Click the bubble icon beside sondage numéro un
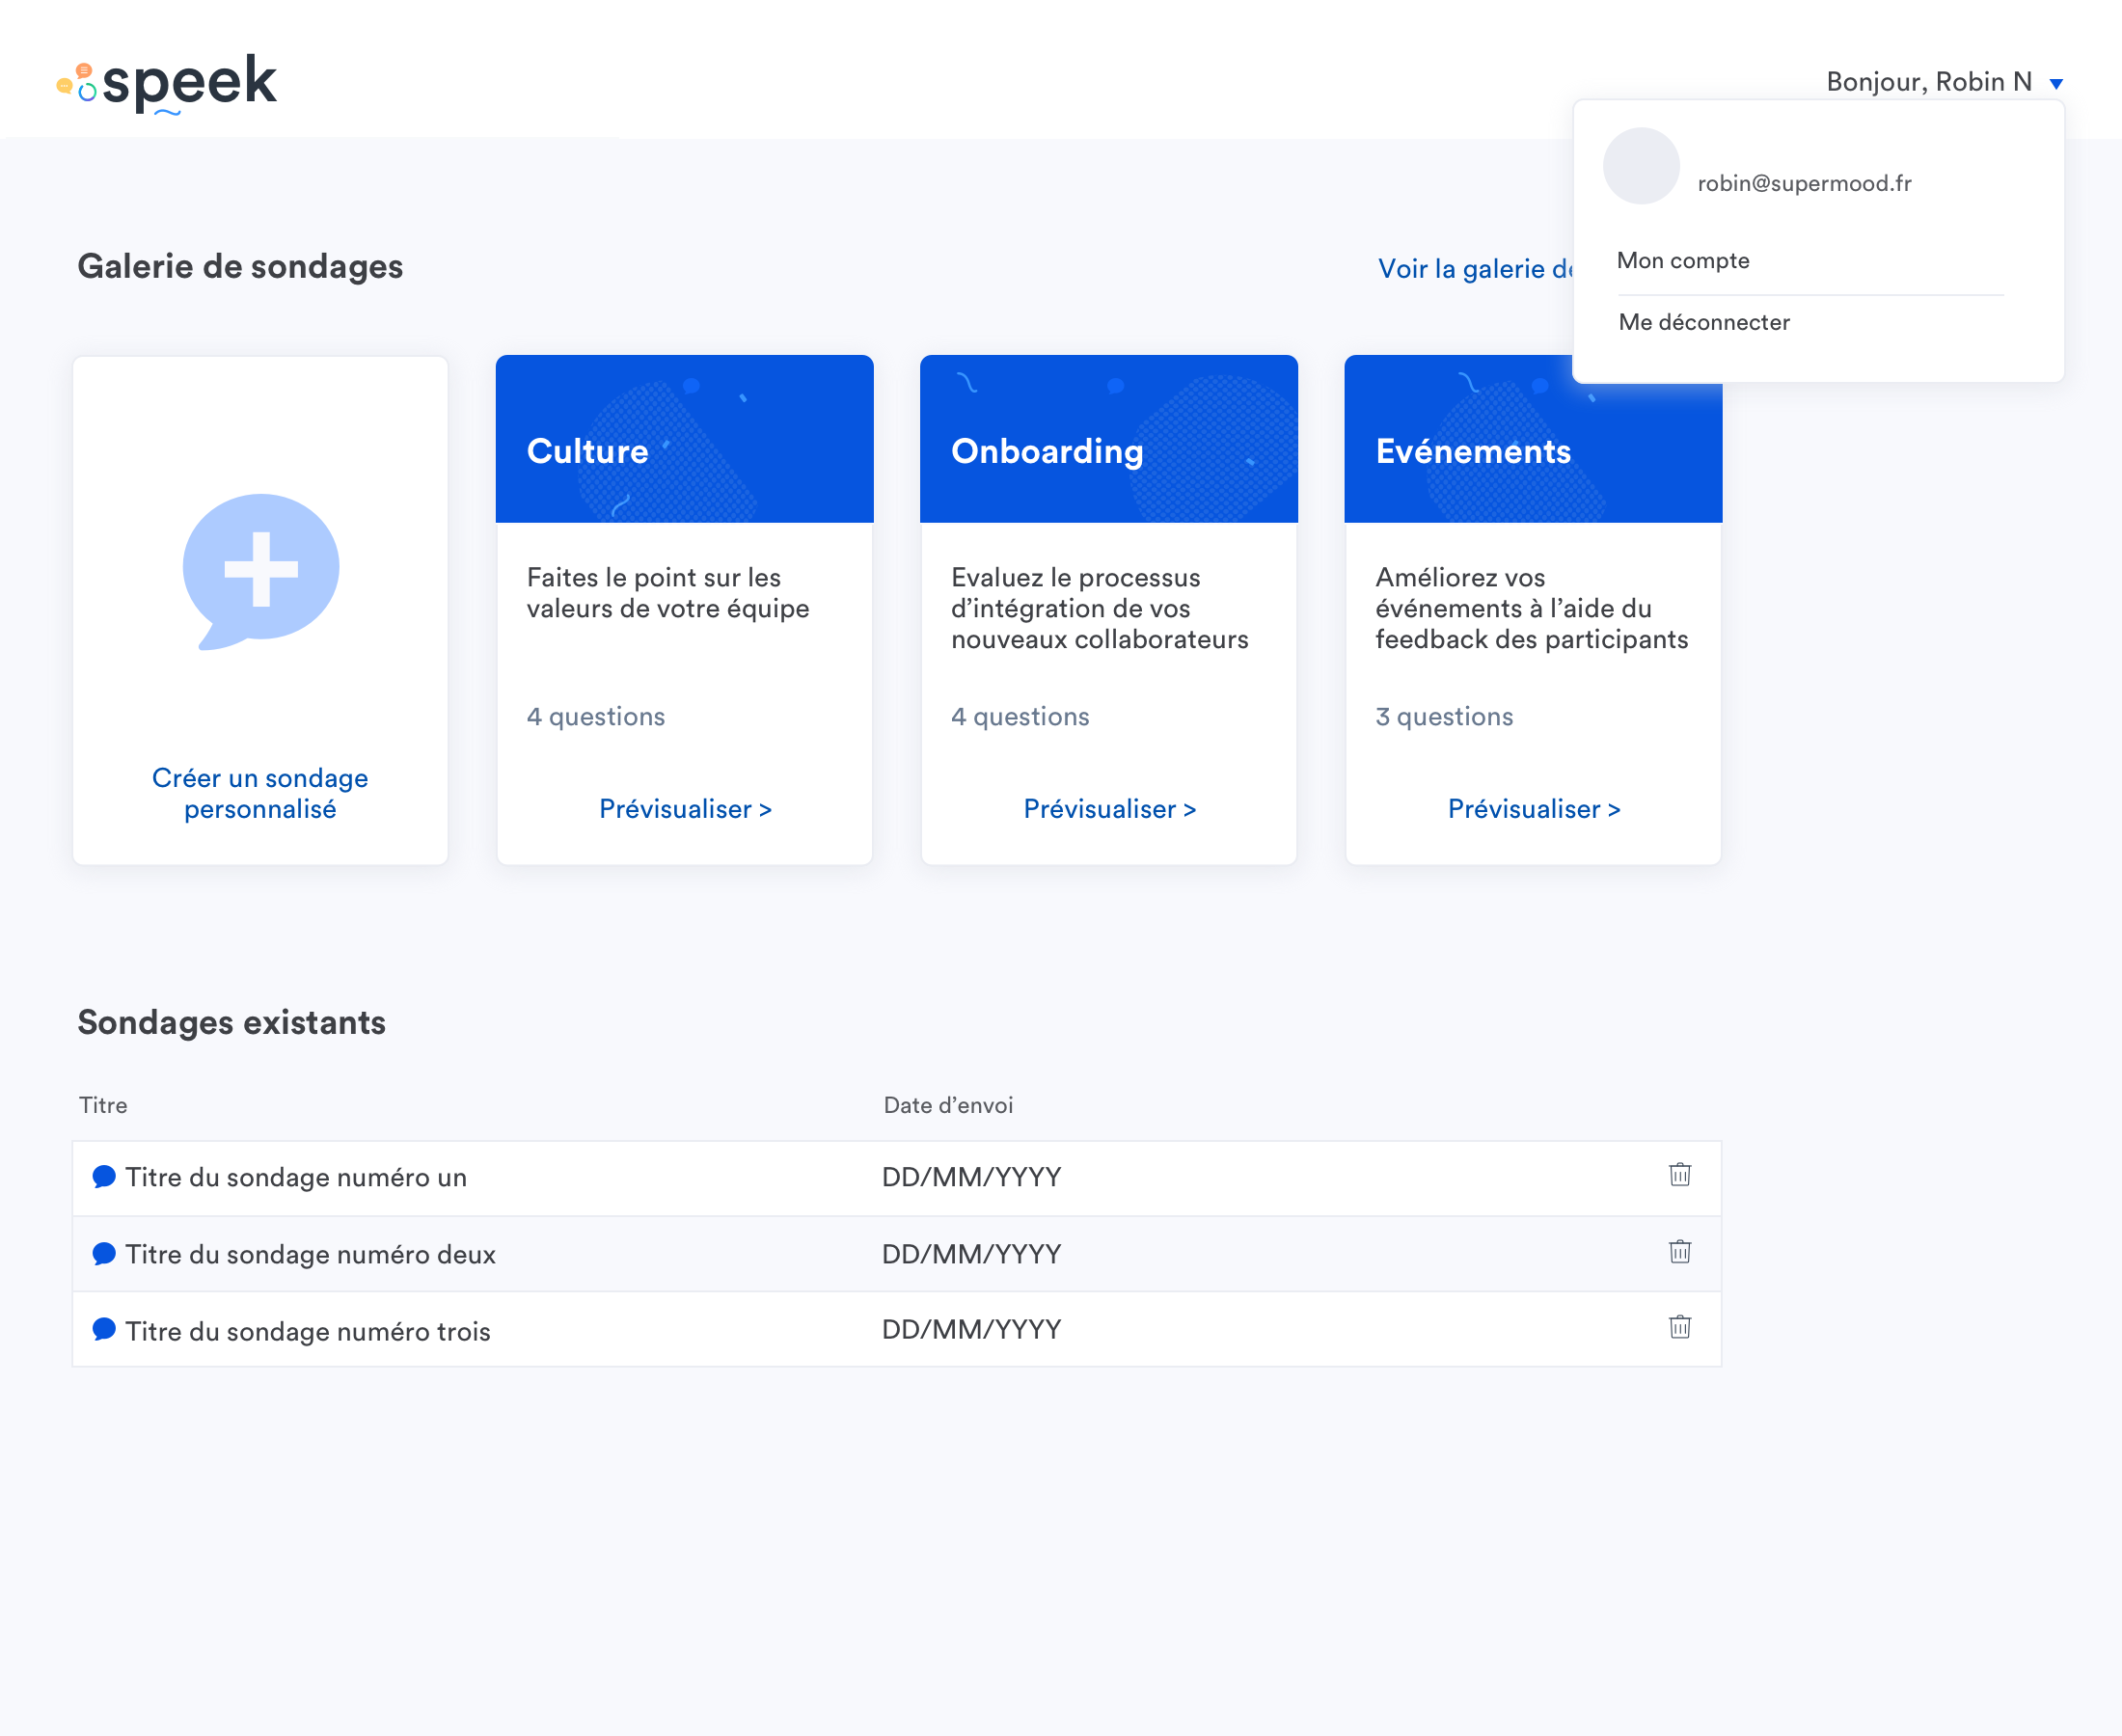2122x1736 pixels. pyautogui.click(x=104, y=1176)
